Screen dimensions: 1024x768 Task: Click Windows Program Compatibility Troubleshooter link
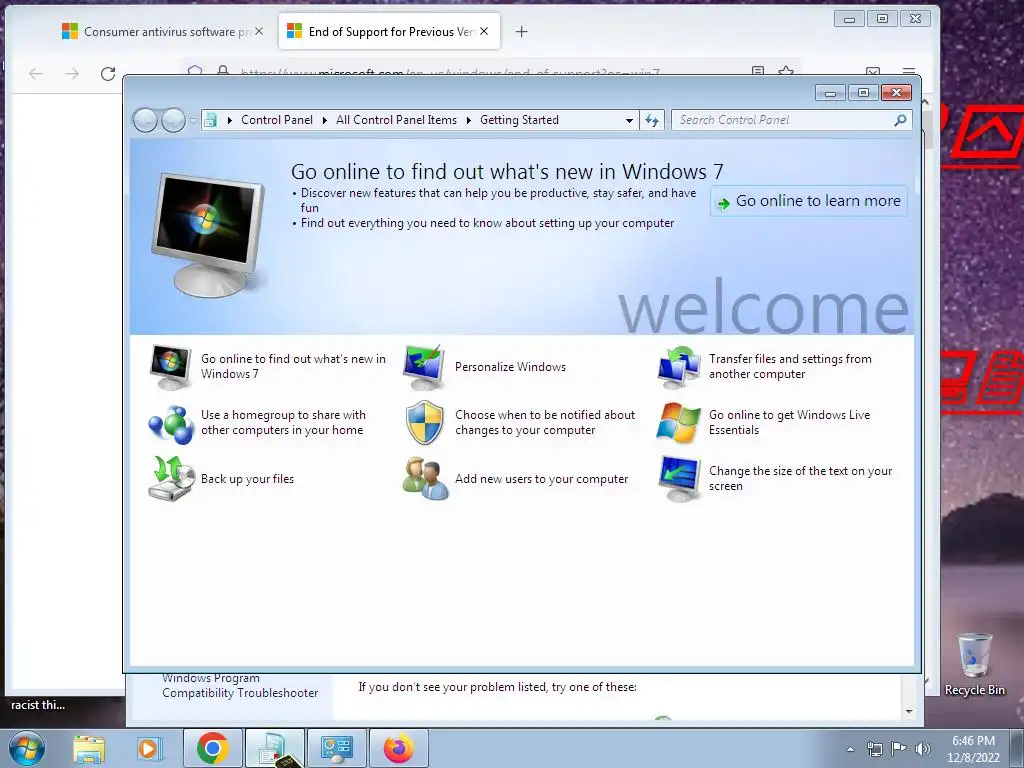click(x=240, y=686)
